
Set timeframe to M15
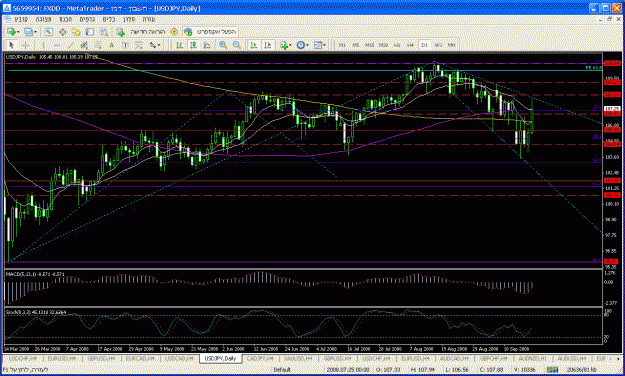click(369, 45)
